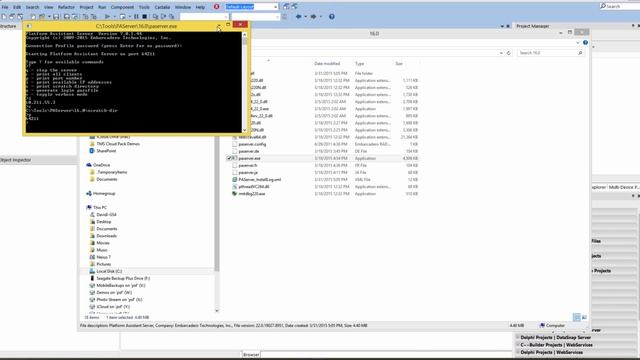The height and width of the screenshot is (360, 640).
Task: Click the Run arrow toolbar icon
Action: [x=107, y=16]
